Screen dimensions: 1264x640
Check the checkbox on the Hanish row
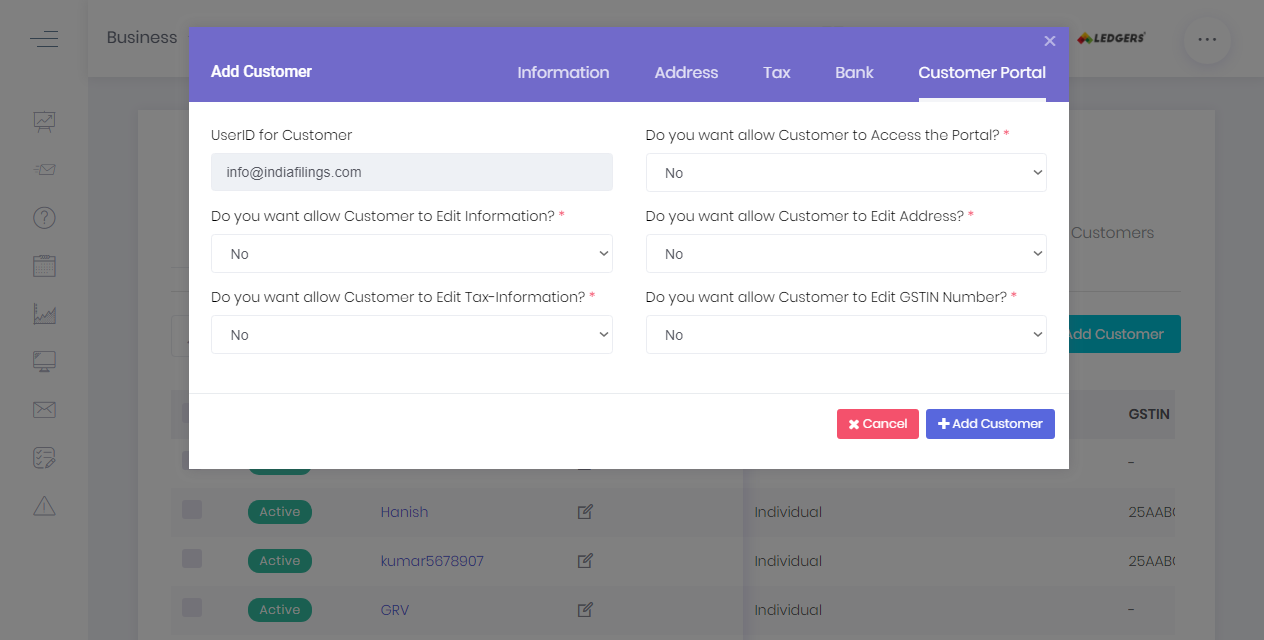click(192, 509)
